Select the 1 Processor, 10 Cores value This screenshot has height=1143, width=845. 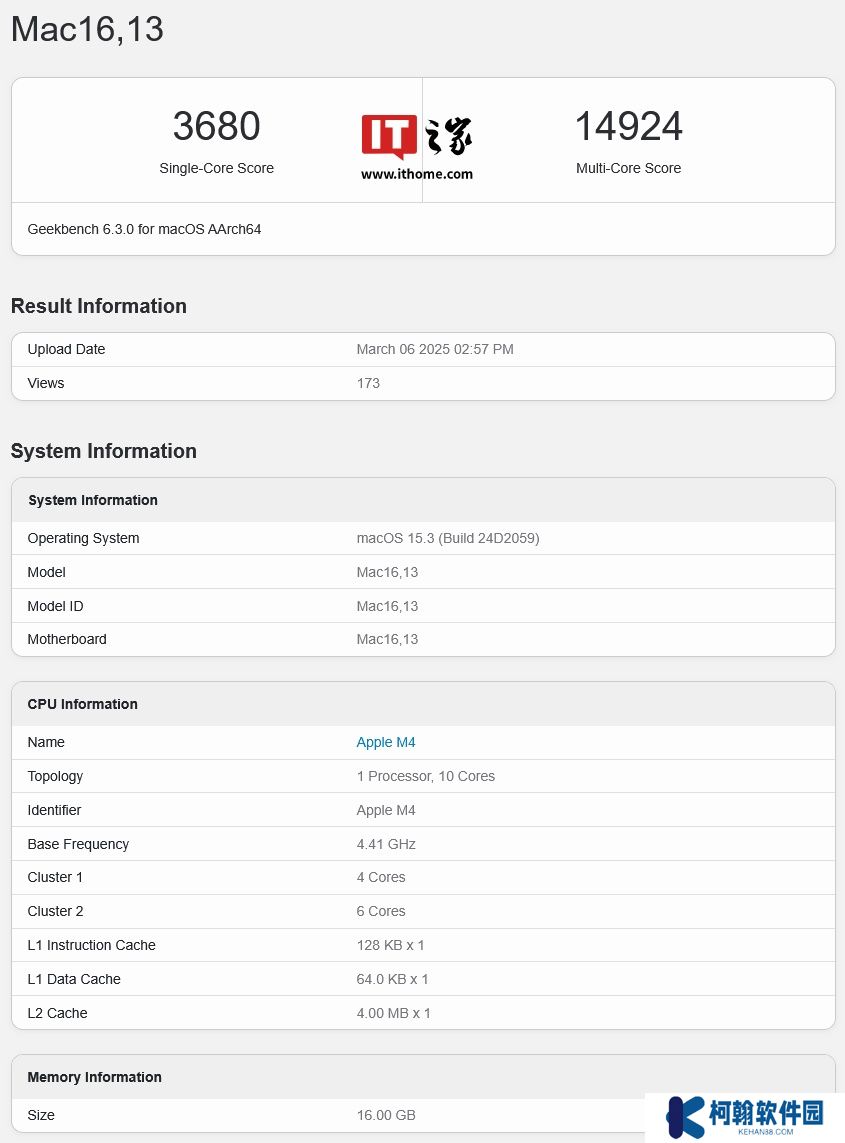point(426,776)
